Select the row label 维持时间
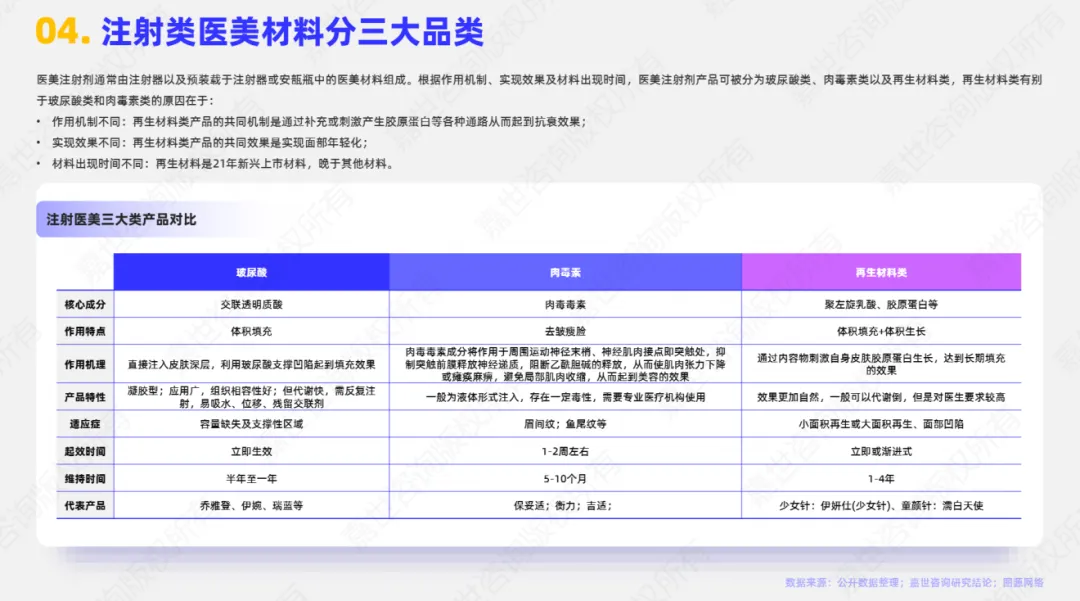Viewport: 1080px width, 601px height. [x=85, y=478]
